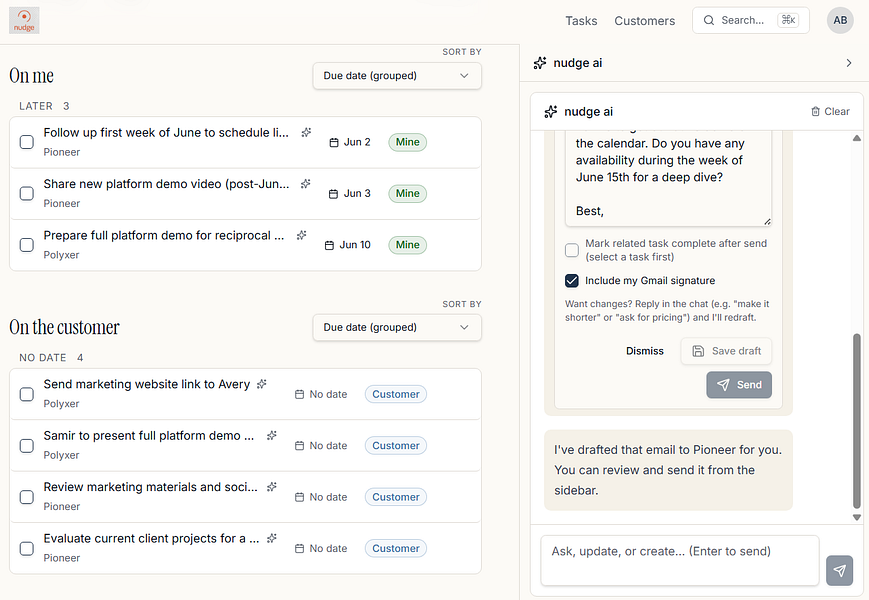Click the calendar icon on 'Review marketing materials' row

tap(299, 498)
